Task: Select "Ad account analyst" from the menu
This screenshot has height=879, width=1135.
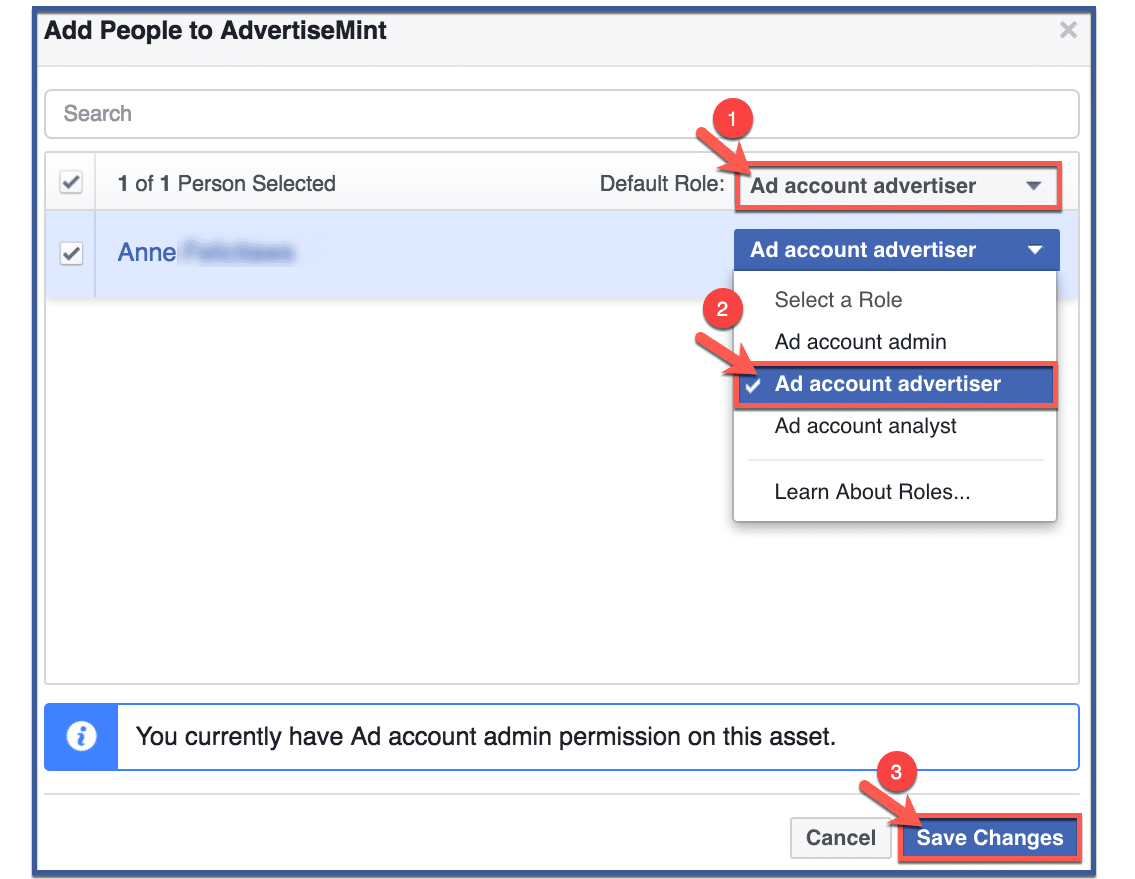Action: coord(865,426)
